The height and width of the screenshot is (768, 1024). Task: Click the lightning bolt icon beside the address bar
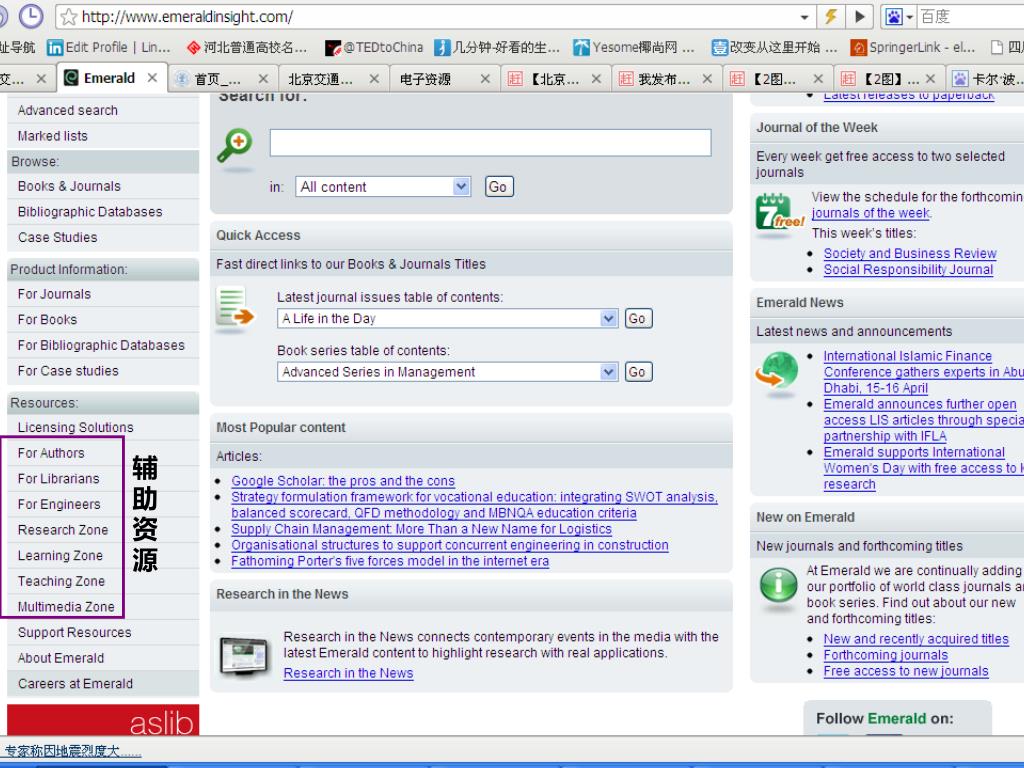click(831, 16)
